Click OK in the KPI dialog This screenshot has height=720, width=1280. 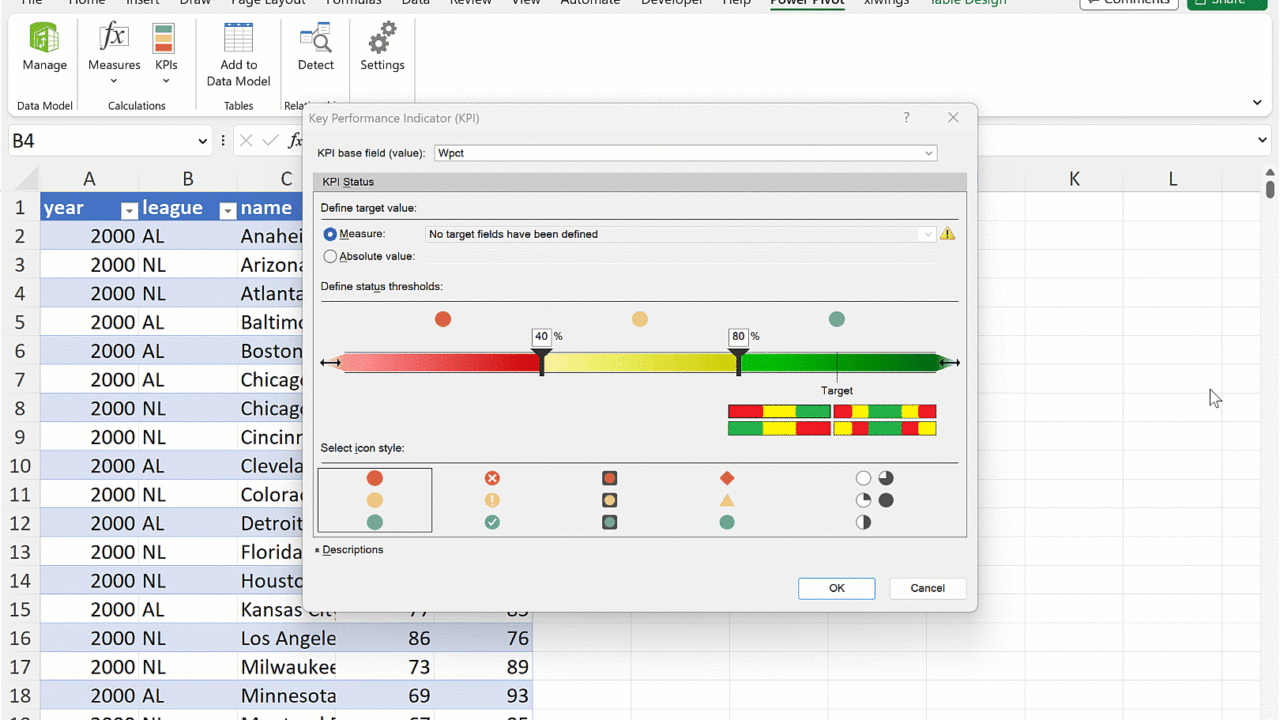pos(837,588)
